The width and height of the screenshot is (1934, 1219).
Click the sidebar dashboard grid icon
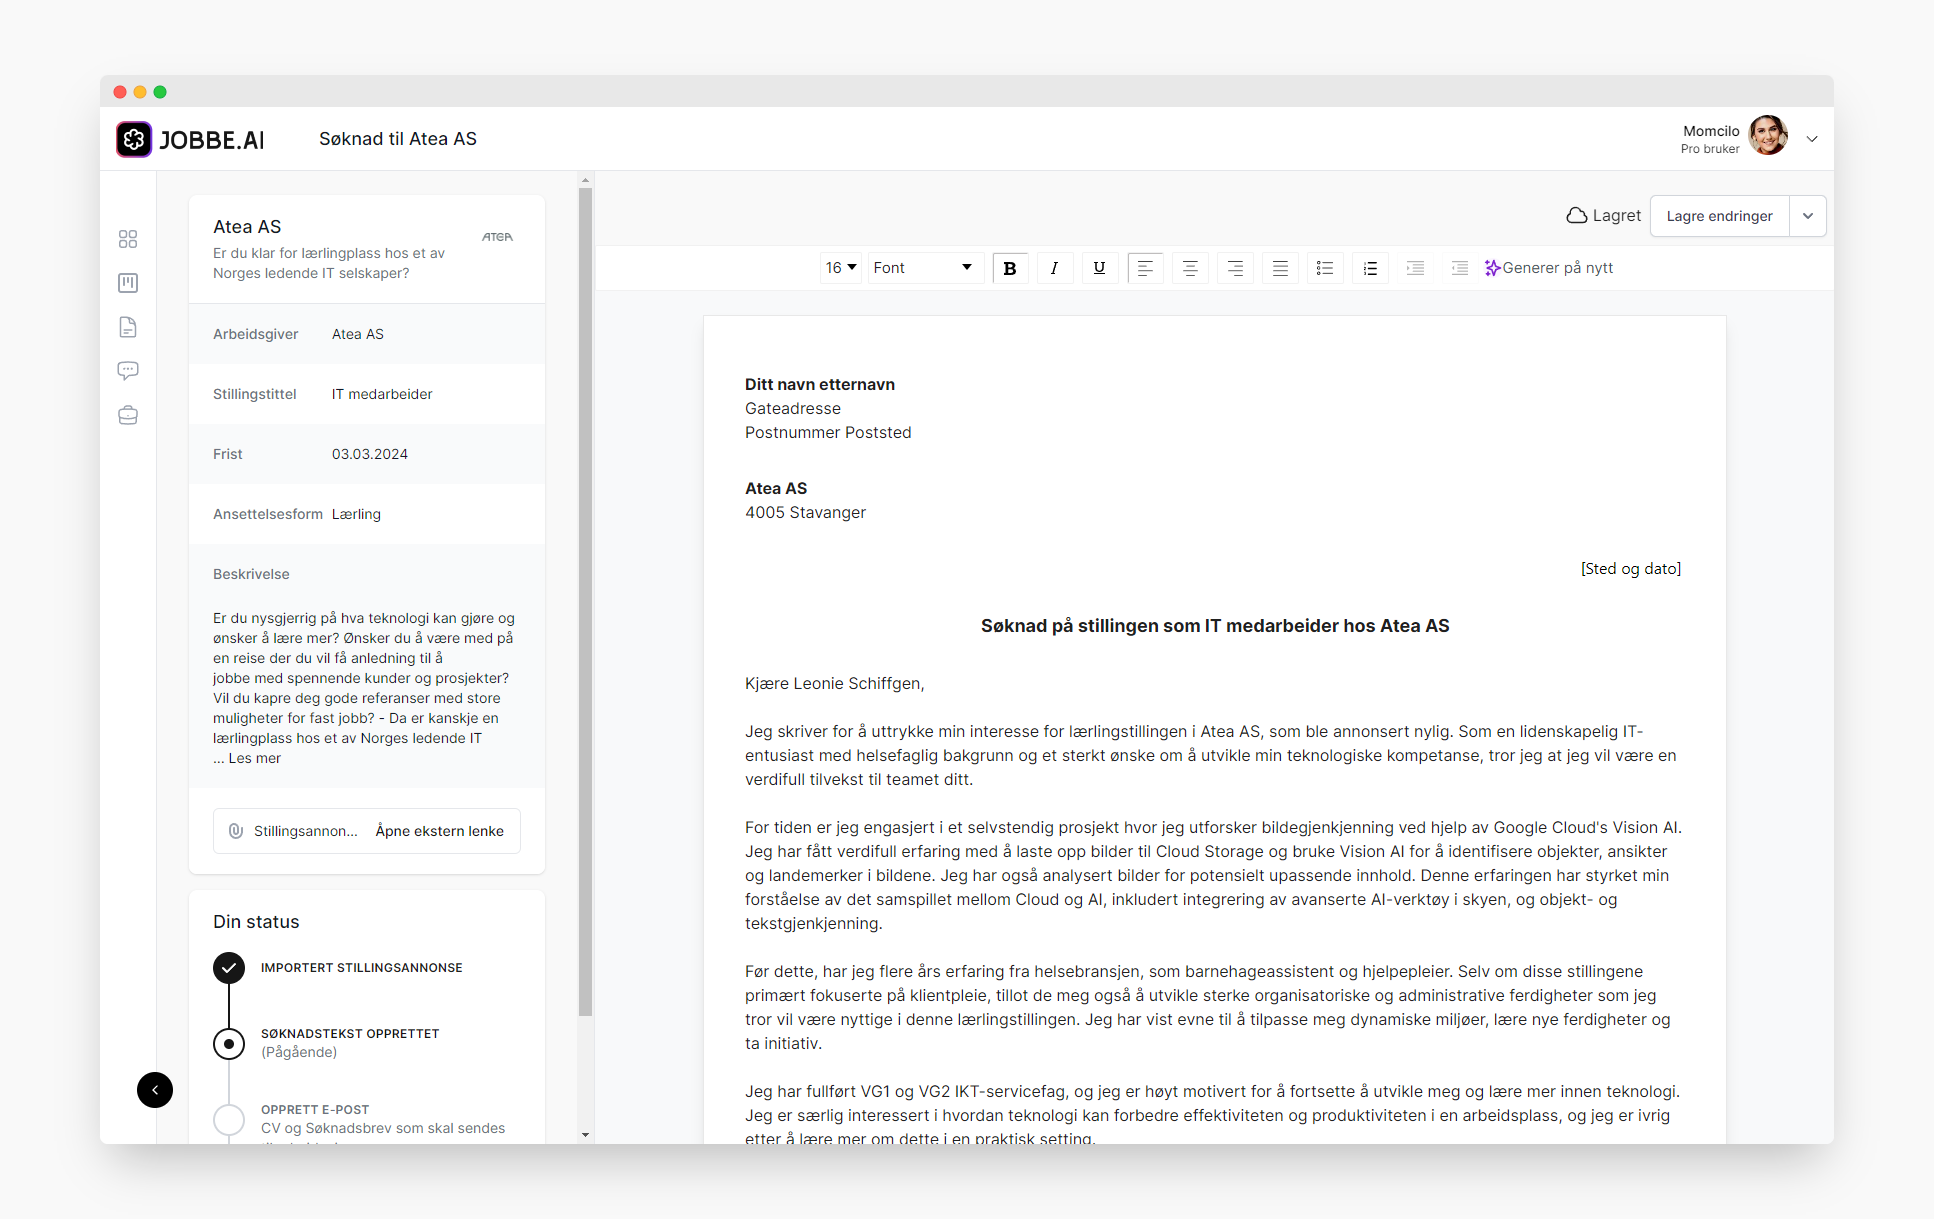[128, 237]
